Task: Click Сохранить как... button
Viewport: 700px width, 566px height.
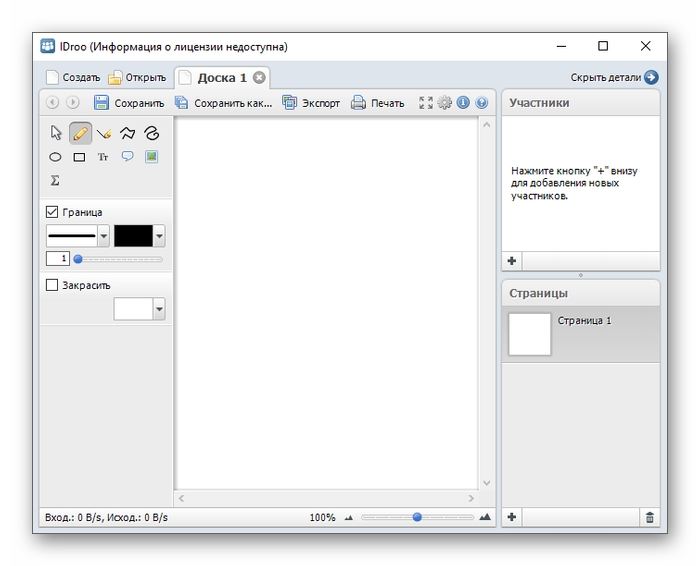Action: point(223,103)
